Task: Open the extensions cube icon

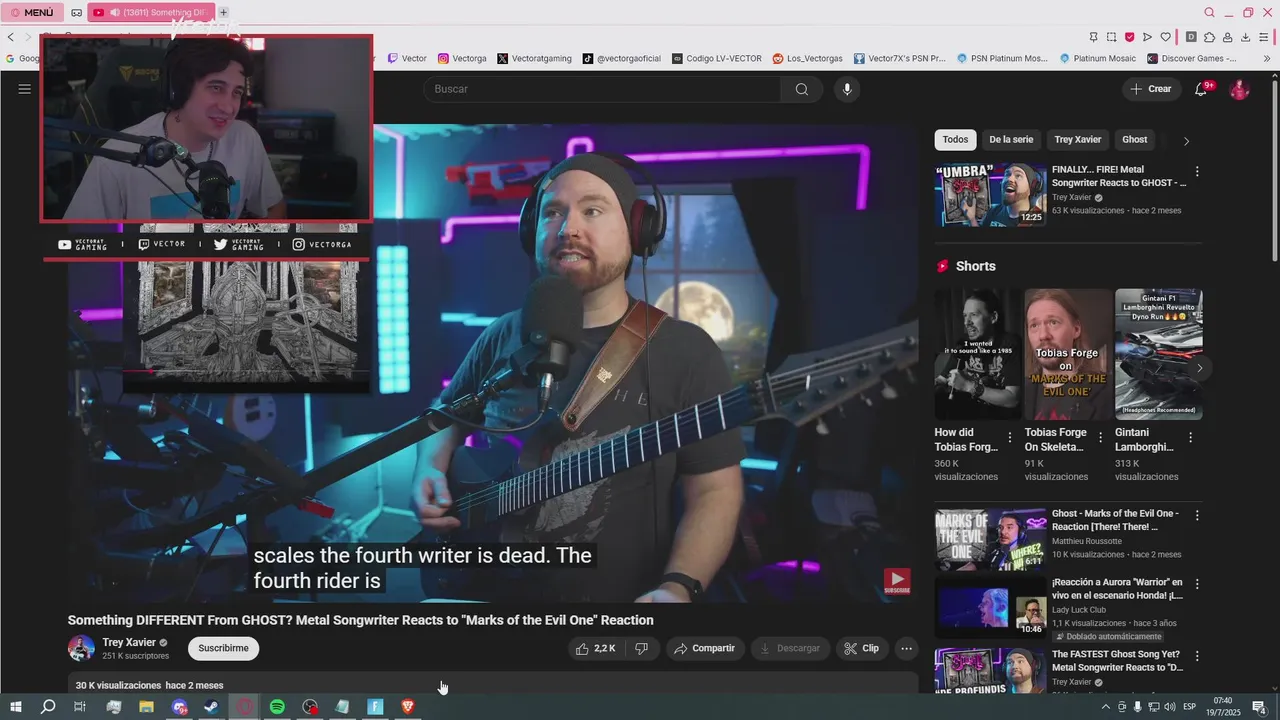Action: (x=1209, y=37)
